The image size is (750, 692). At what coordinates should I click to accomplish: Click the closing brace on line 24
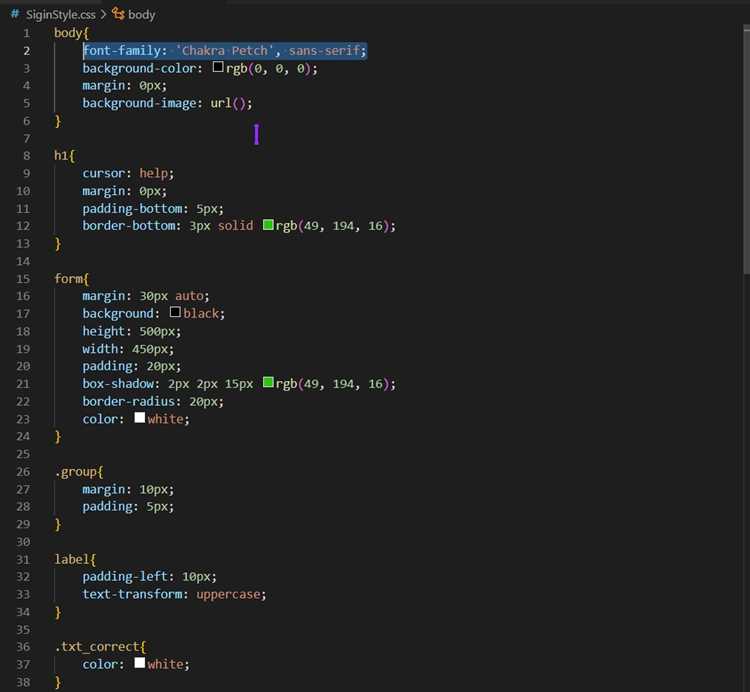click(58, 437)
